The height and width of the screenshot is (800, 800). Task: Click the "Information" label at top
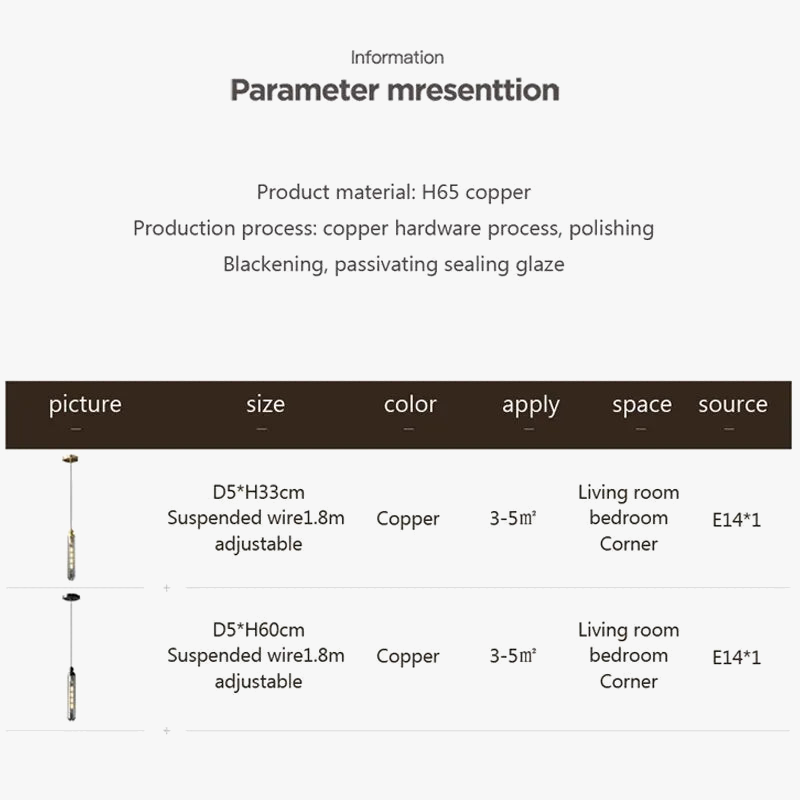coord(397,58)
